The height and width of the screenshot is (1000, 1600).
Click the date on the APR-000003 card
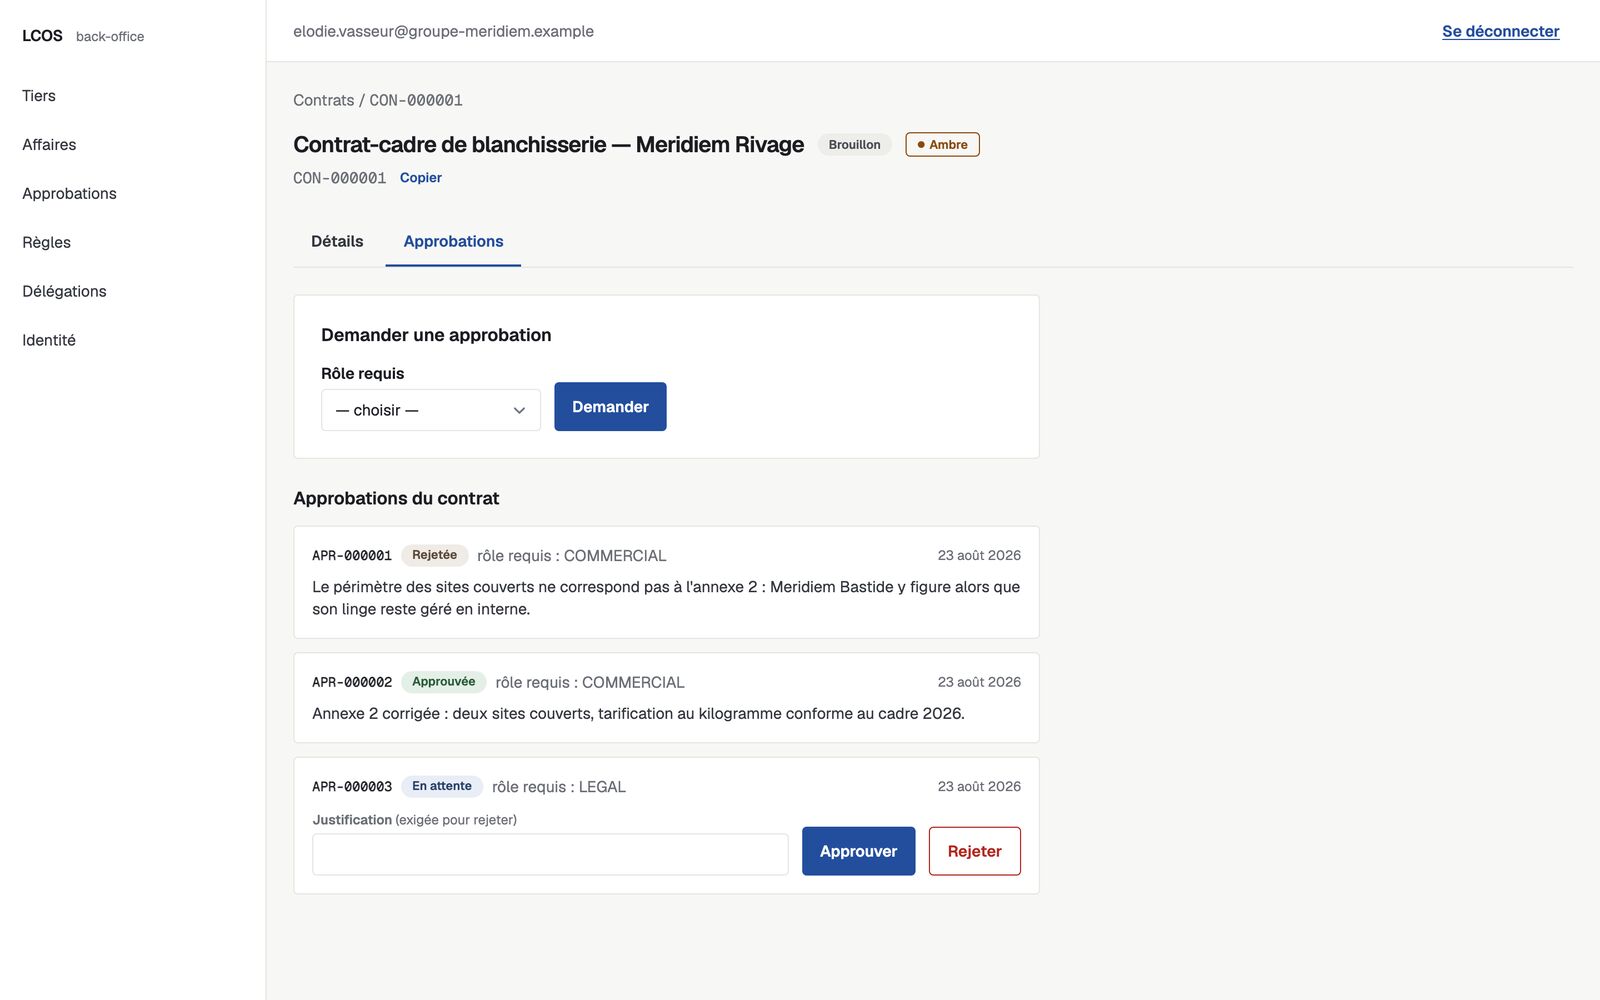tap(979, 787)
